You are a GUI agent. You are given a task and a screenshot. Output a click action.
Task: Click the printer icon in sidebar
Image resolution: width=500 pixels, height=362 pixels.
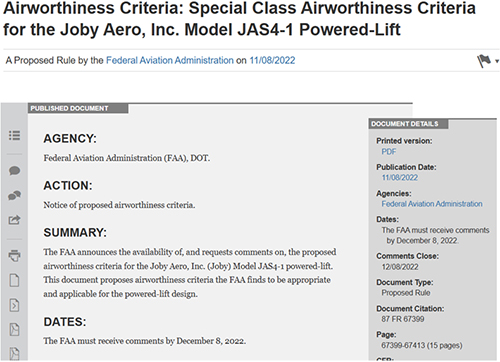pos(14,256)
